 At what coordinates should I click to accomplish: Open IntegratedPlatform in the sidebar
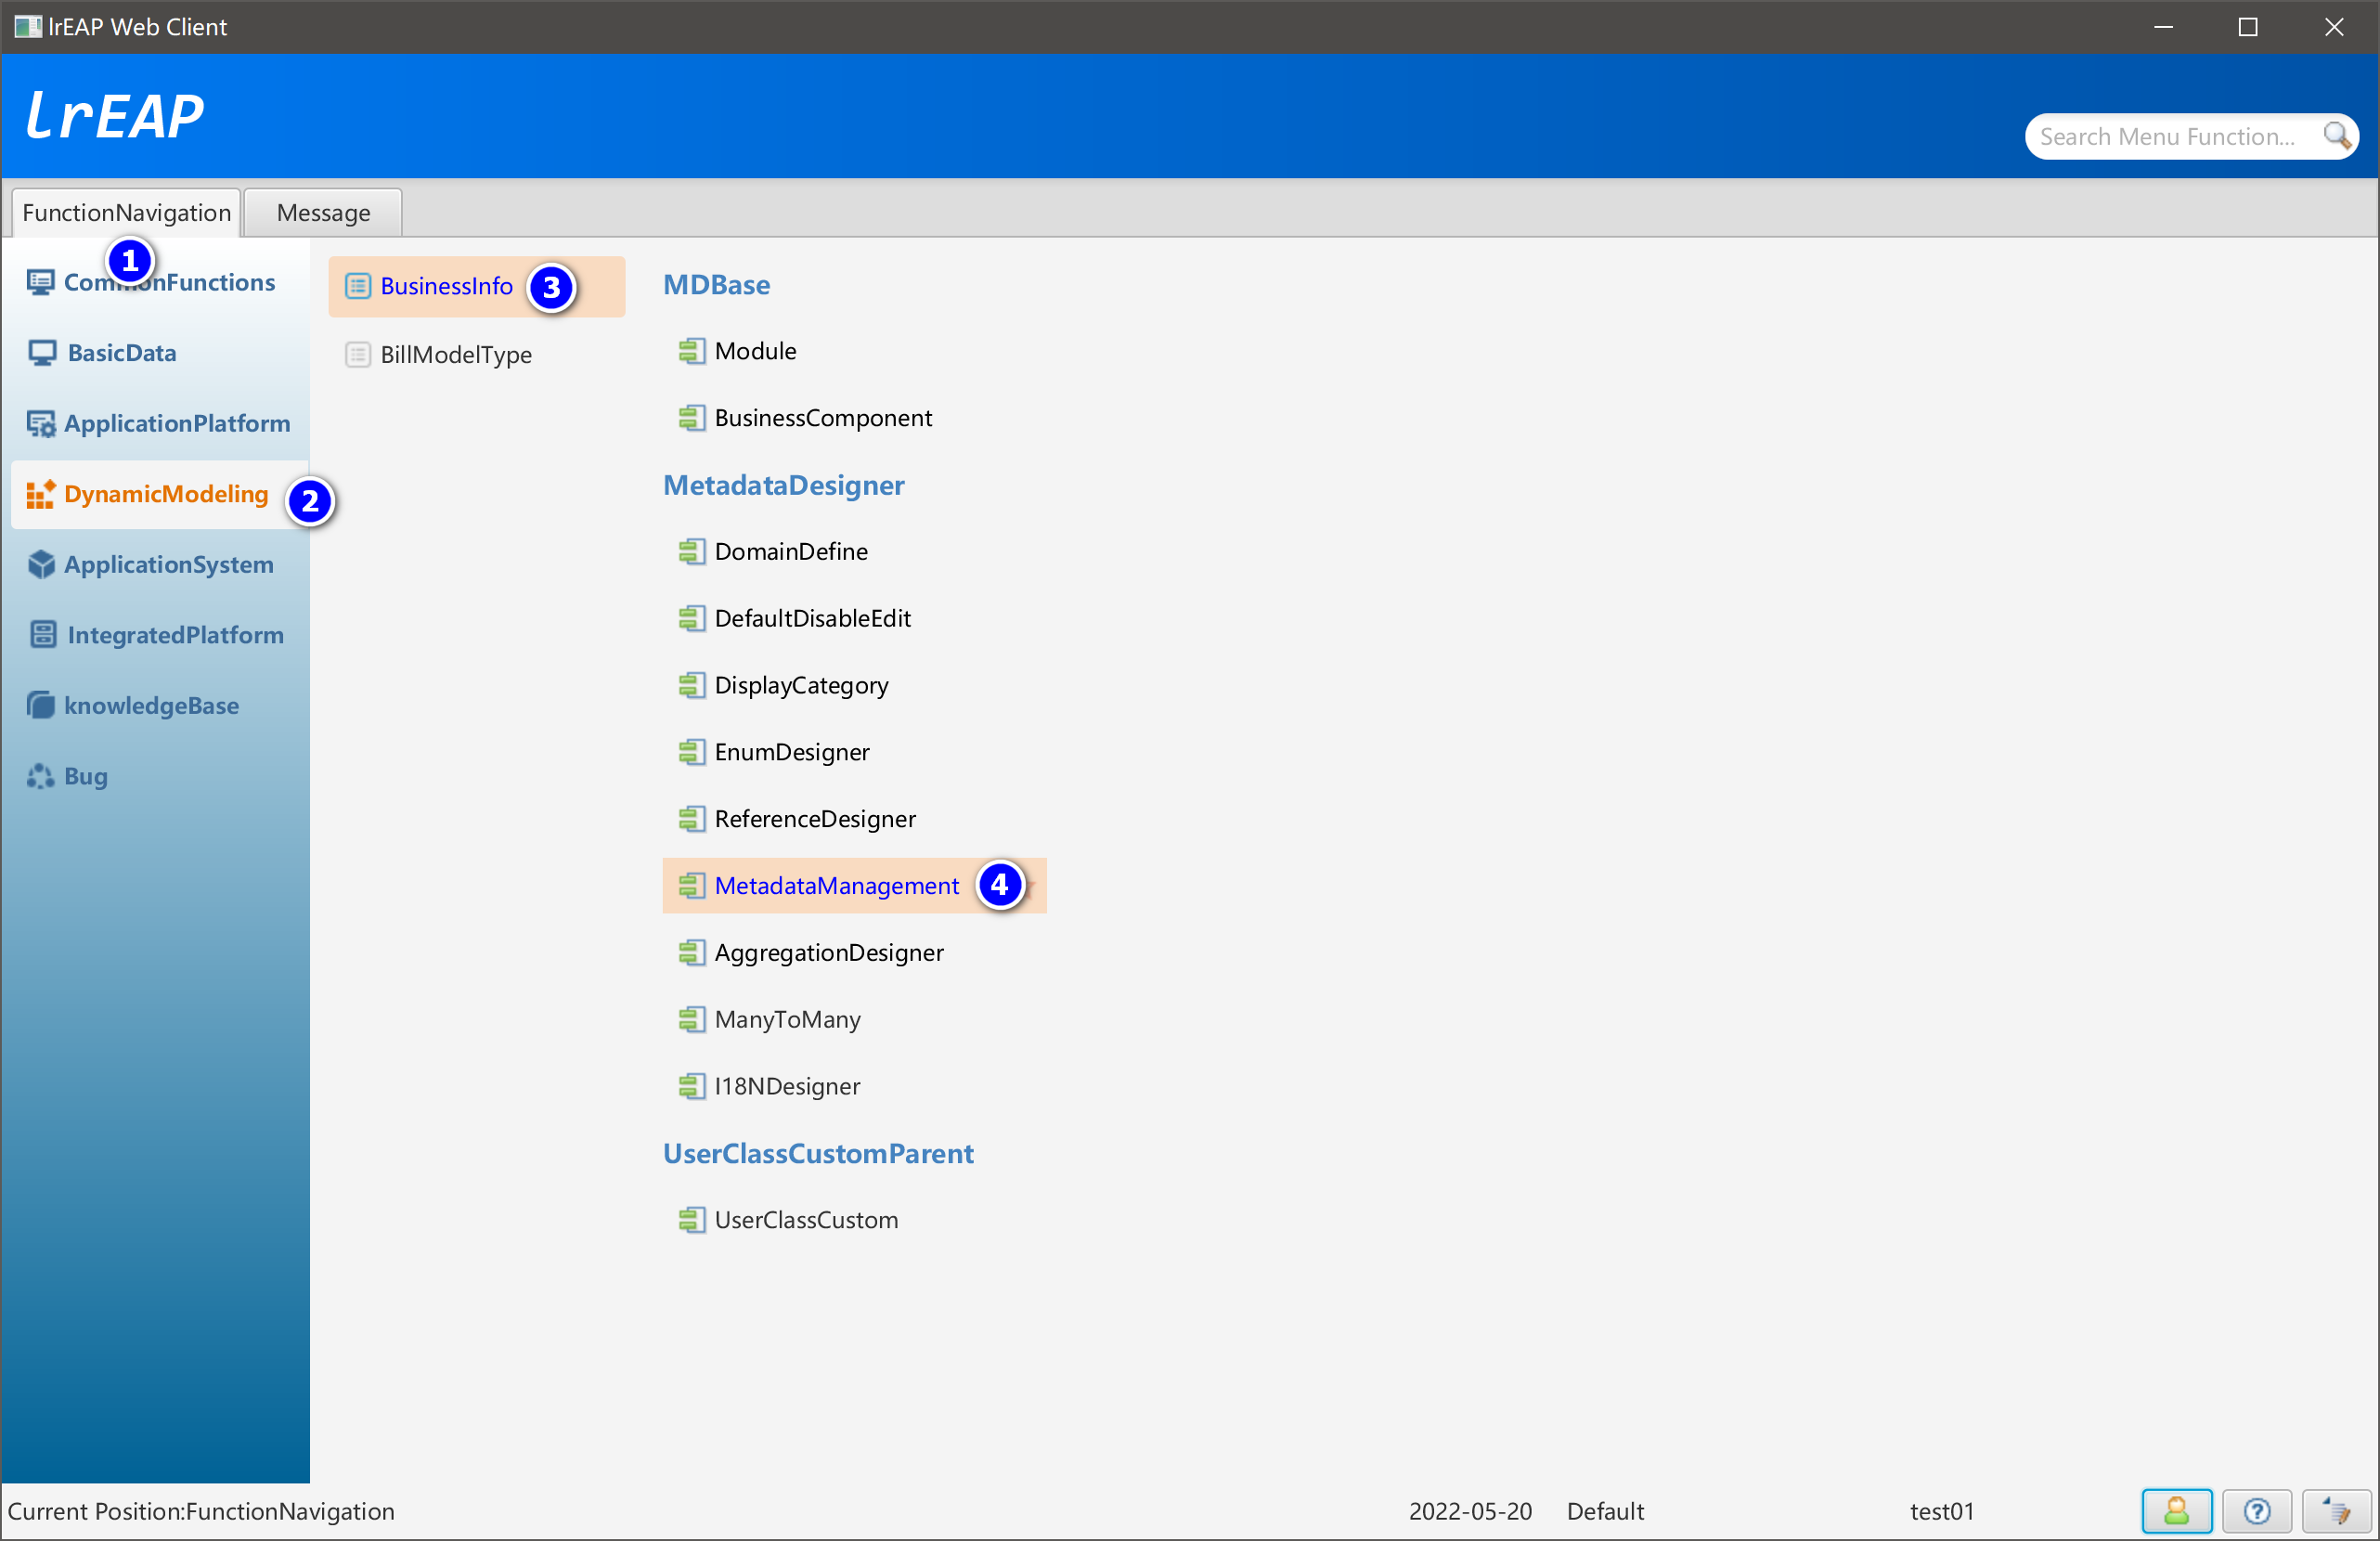coord(160,635)
